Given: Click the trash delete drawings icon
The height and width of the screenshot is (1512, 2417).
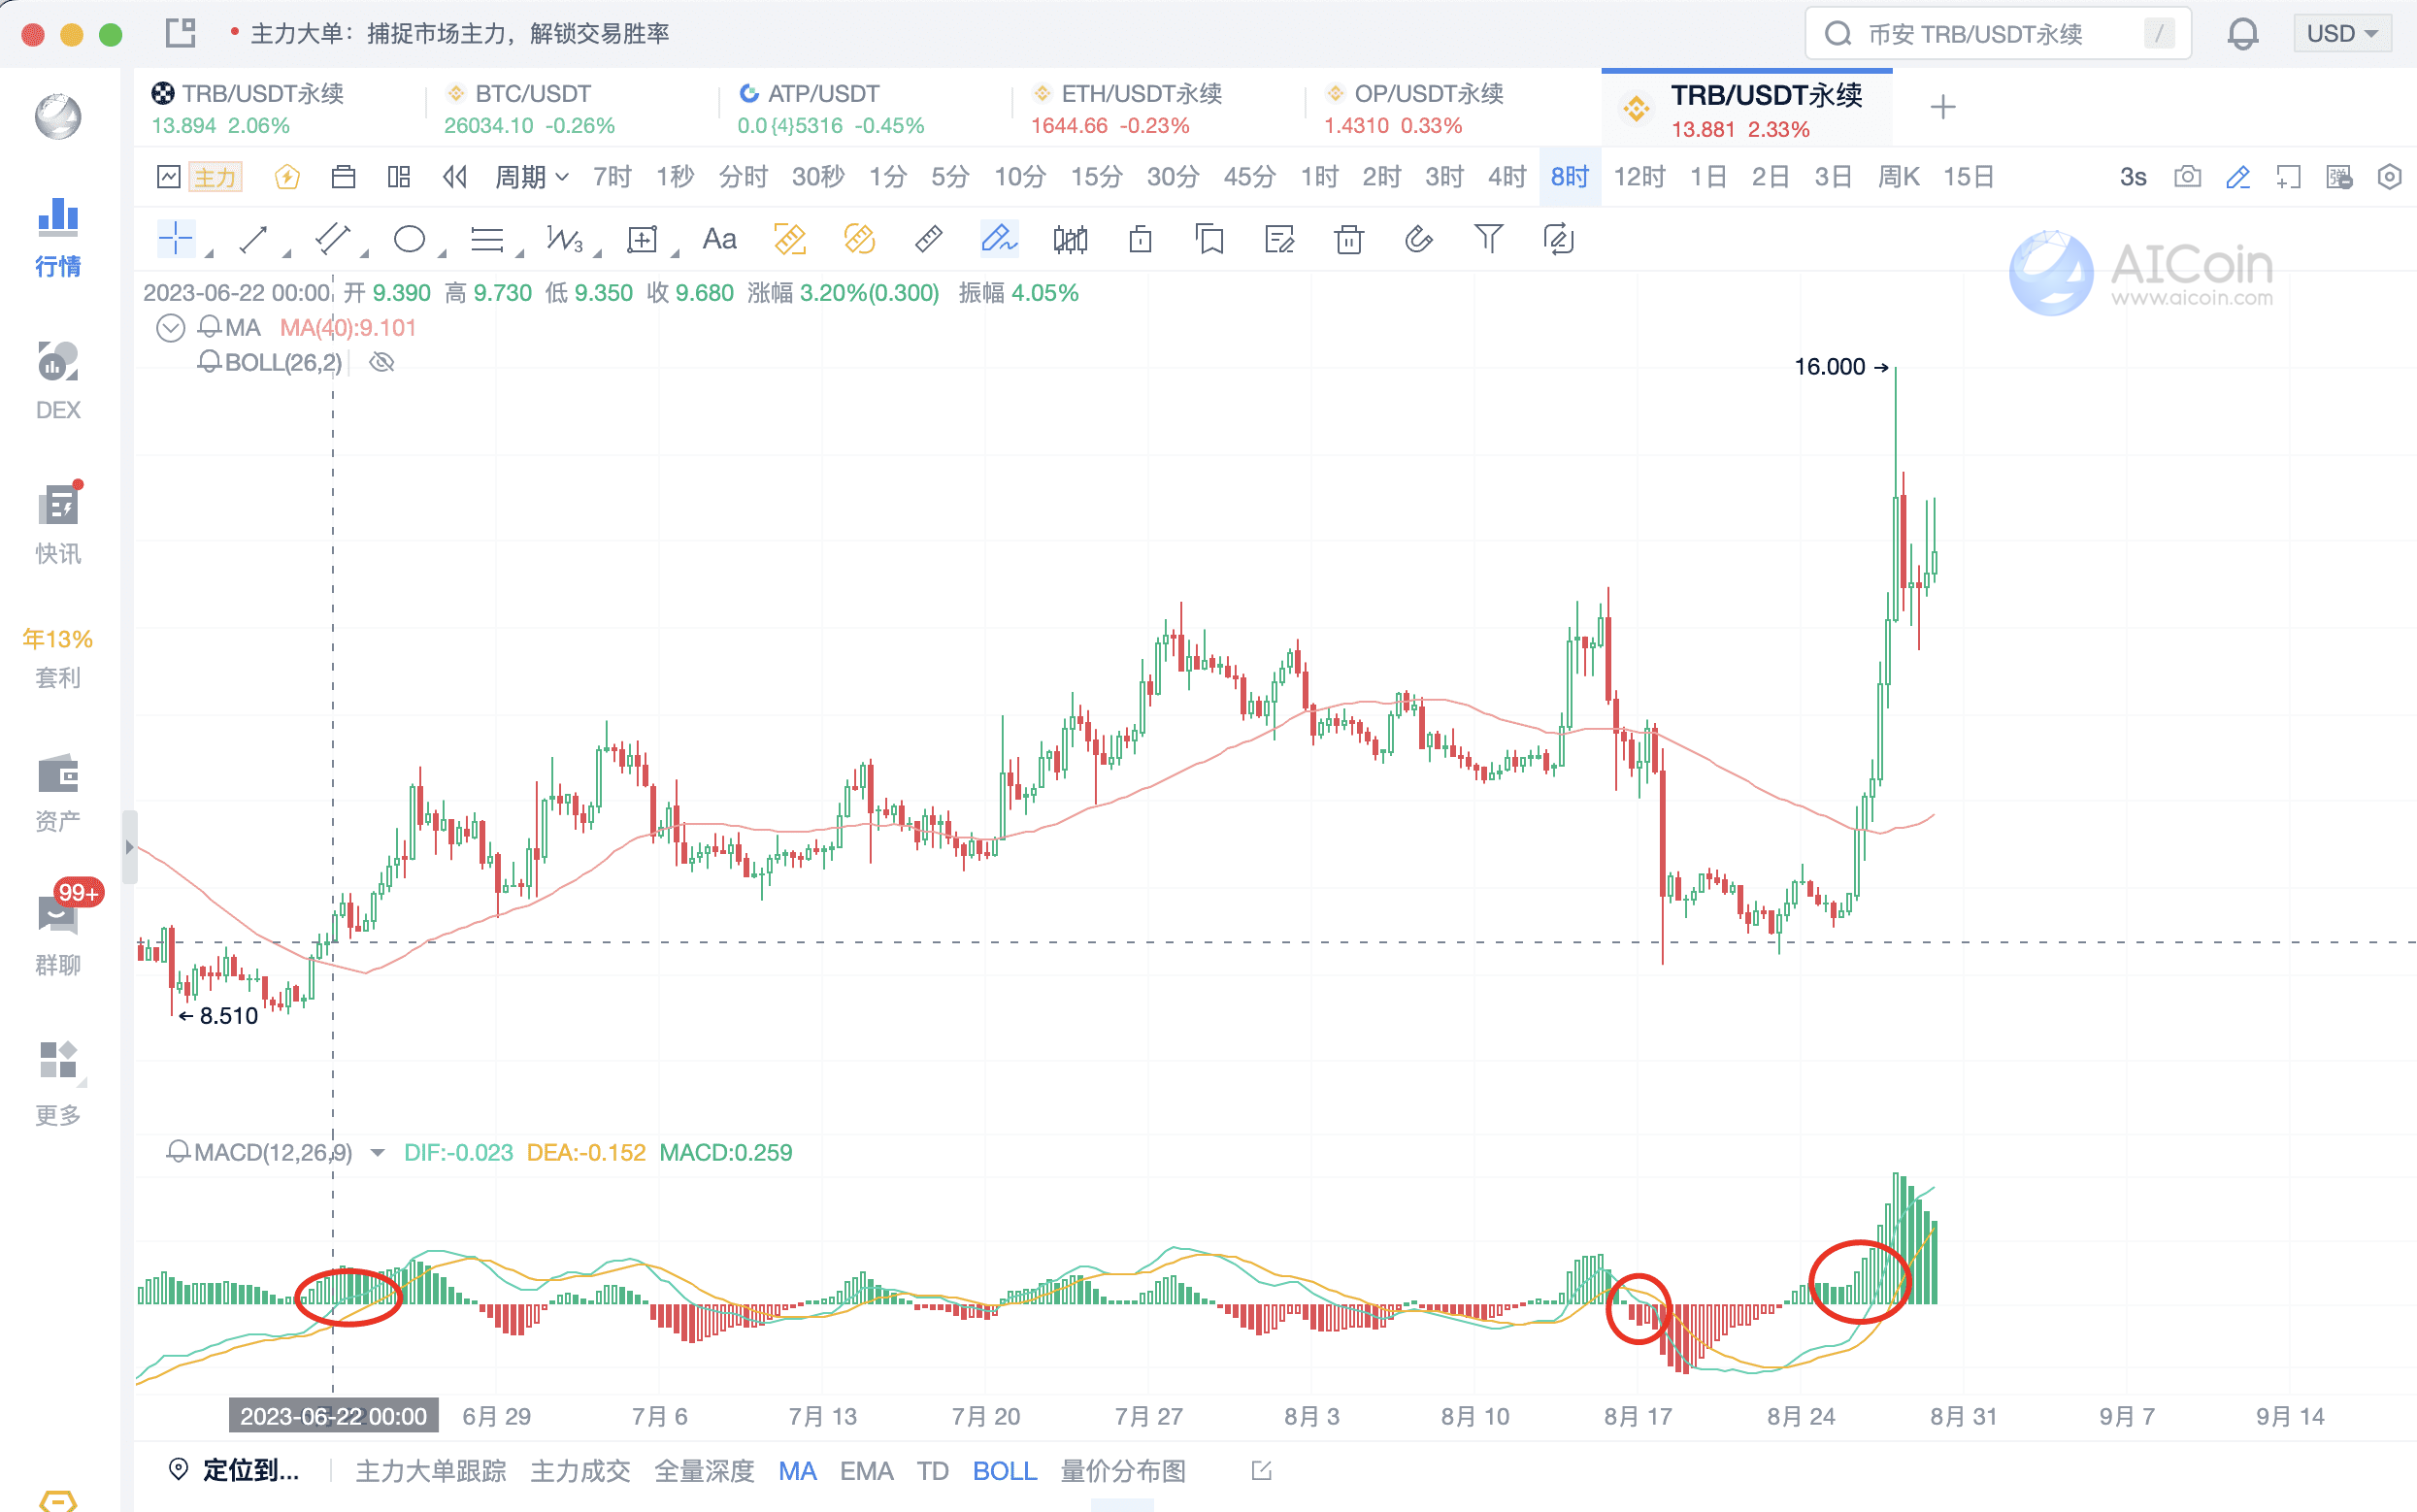Looking at the screenshot, I should (1349, 239).
